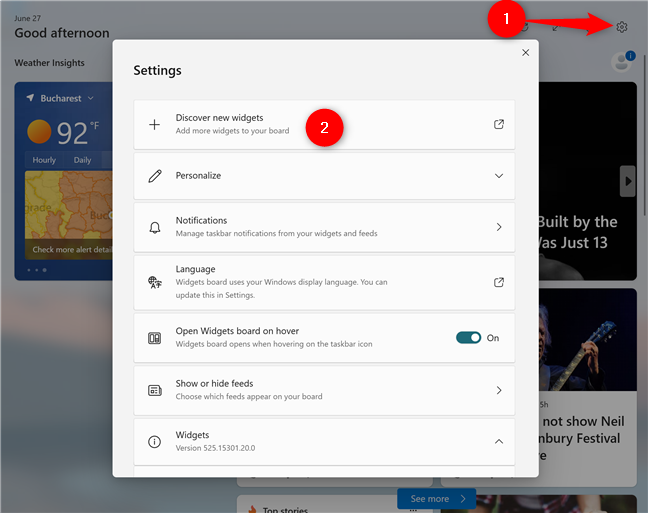Switch to Daily weather tab
Screen dimensions: 648x513
pyautogui.click(x=82, y=160)
